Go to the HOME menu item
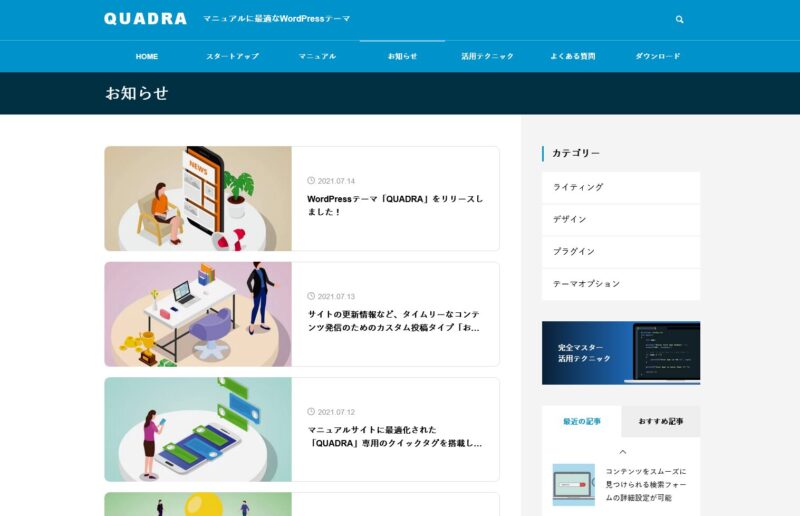The height and width of the screenshot is (516, 800). (x=147, y=56)
